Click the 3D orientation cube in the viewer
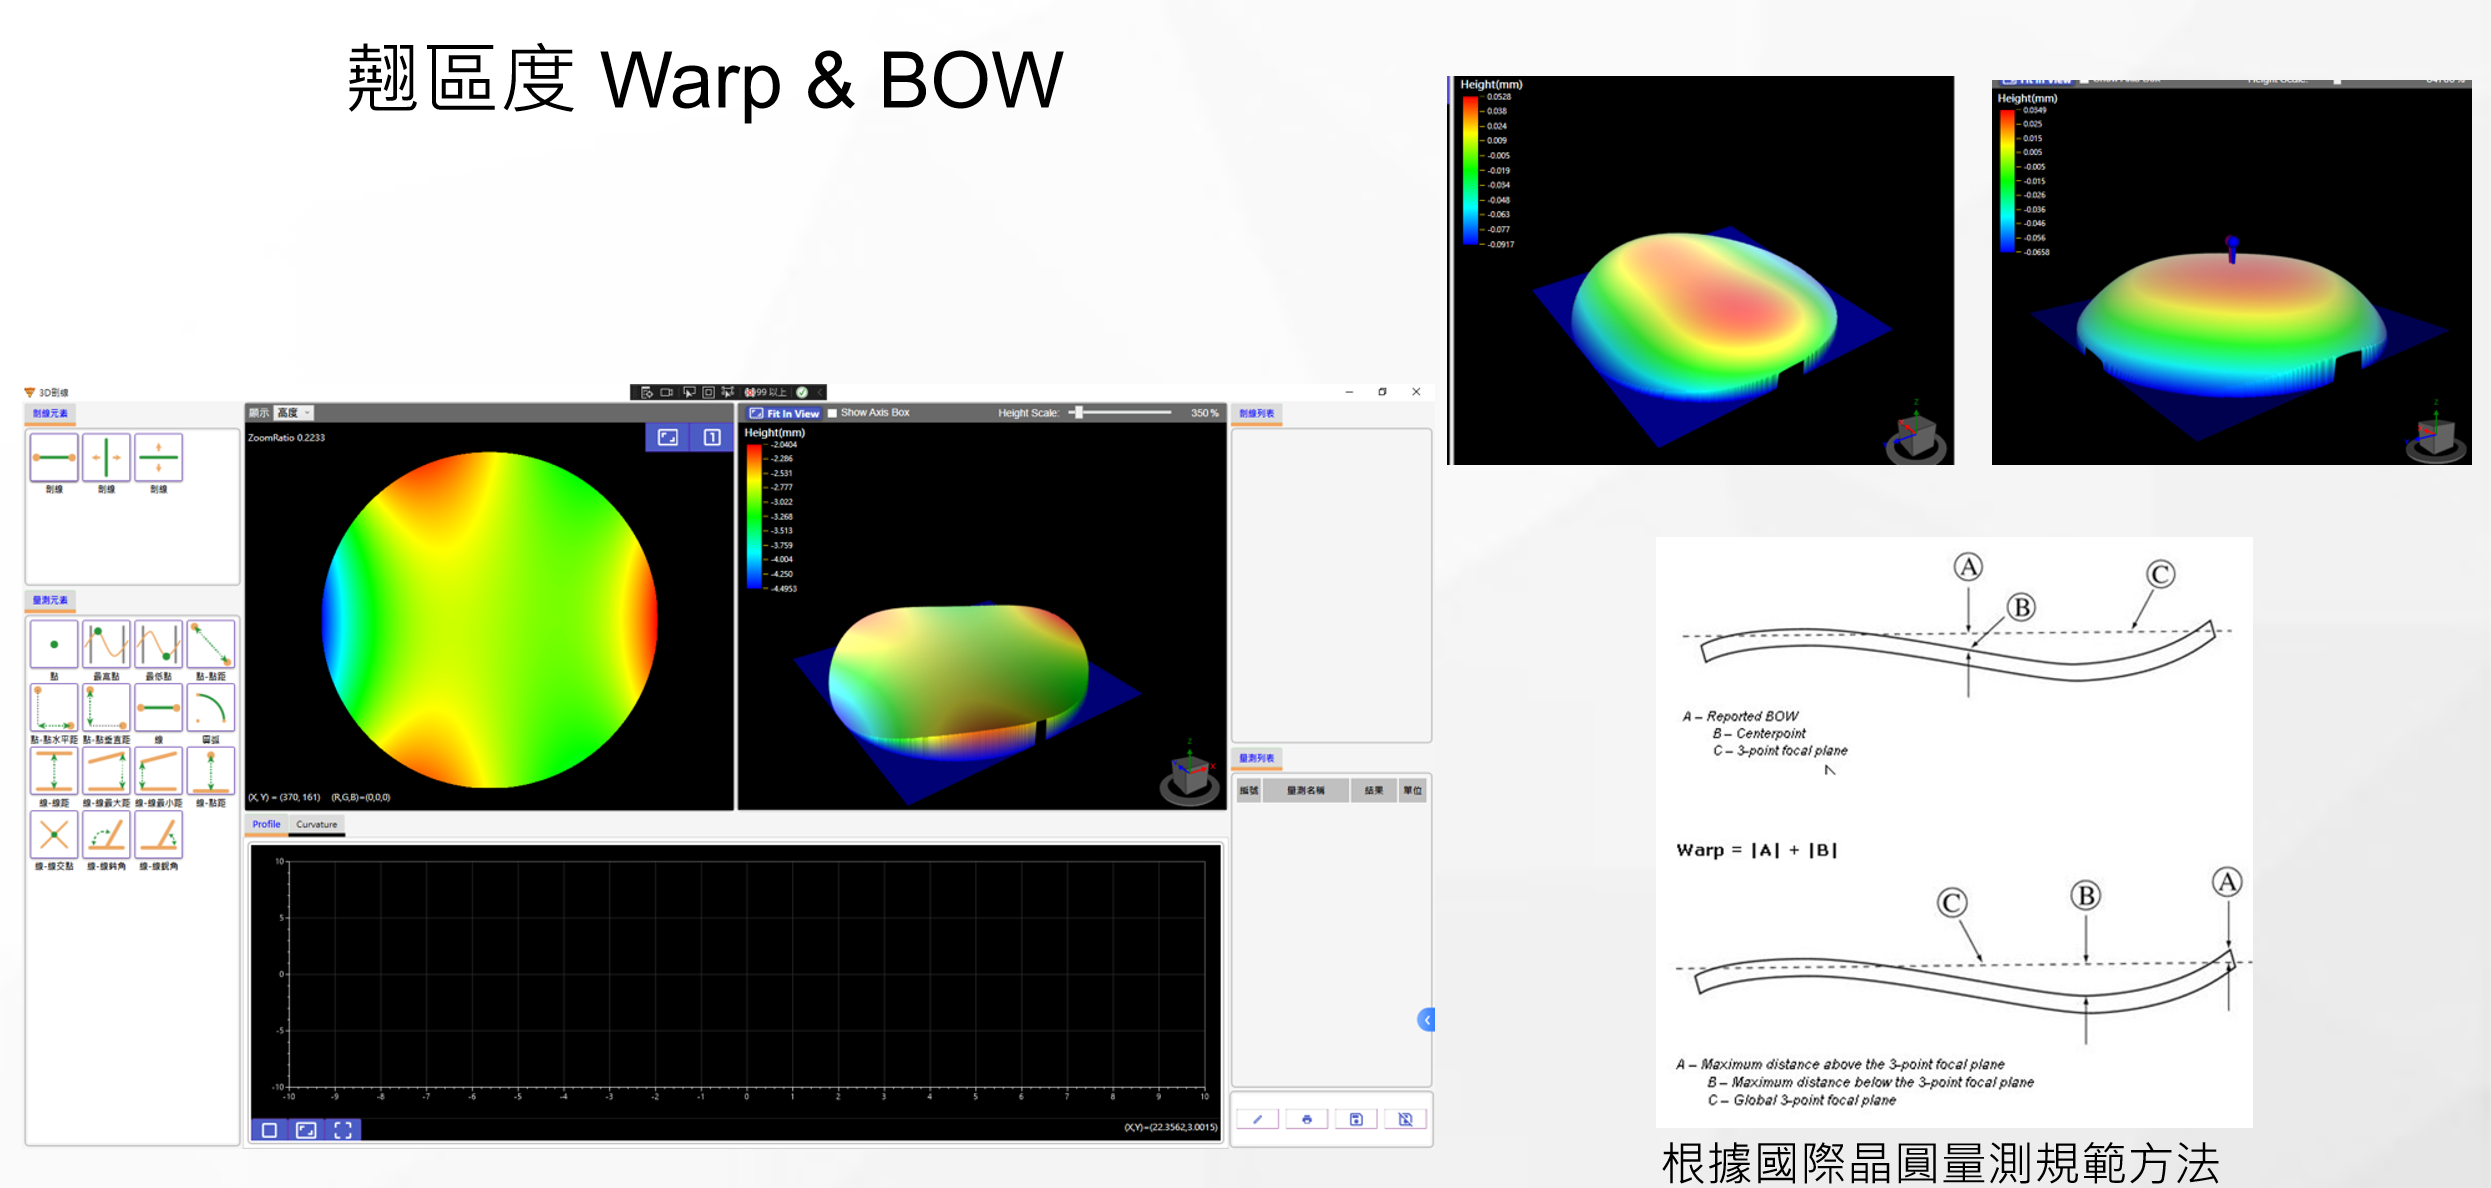Screen dimensions: 2491x1188 pos(1190,776)
